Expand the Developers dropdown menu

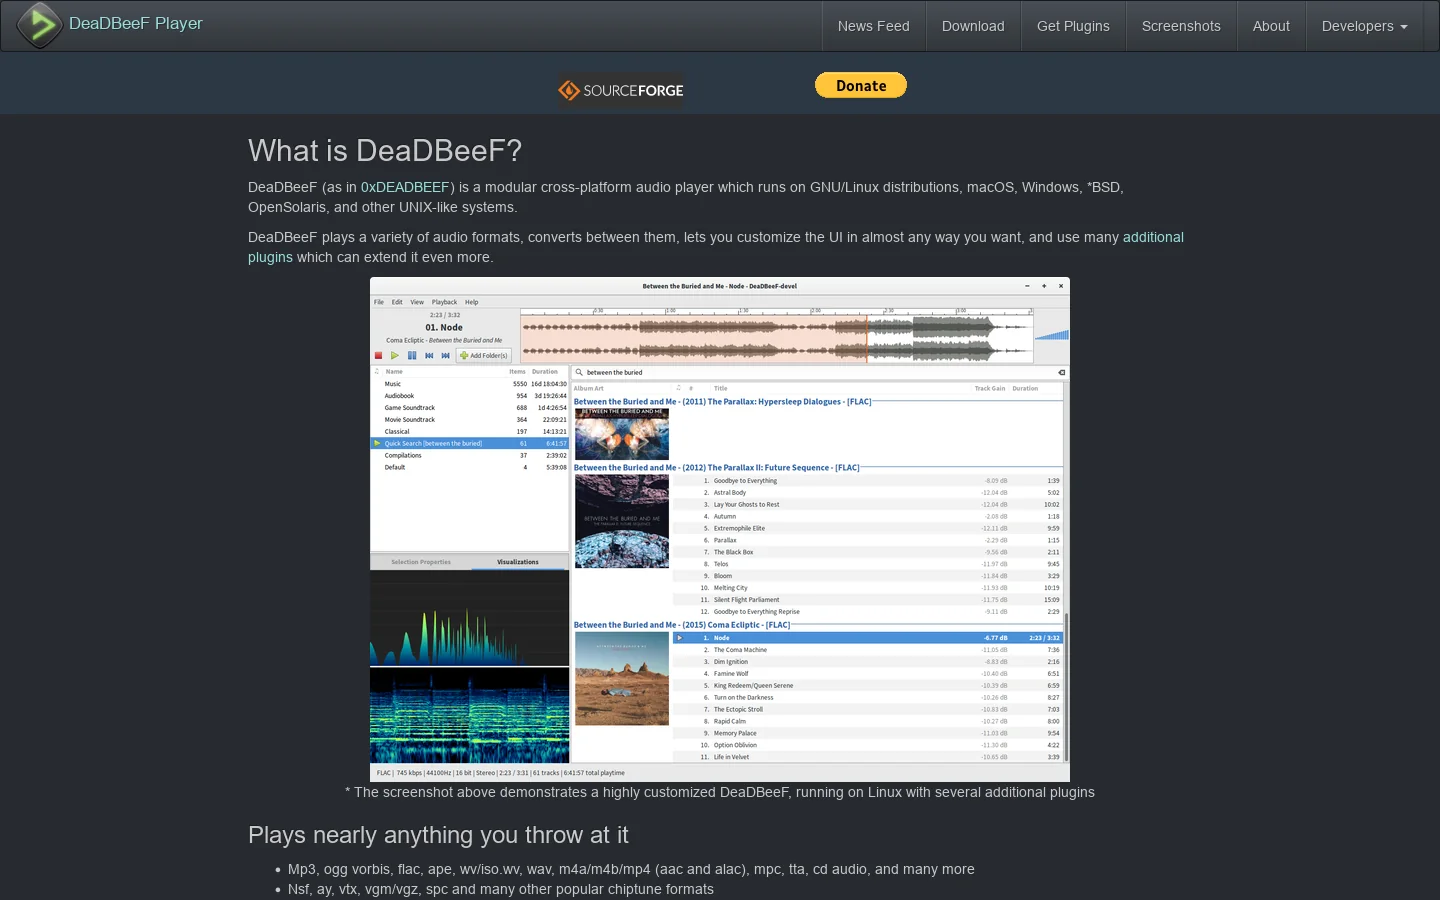pyautogui.click(x=1364, y=26)
